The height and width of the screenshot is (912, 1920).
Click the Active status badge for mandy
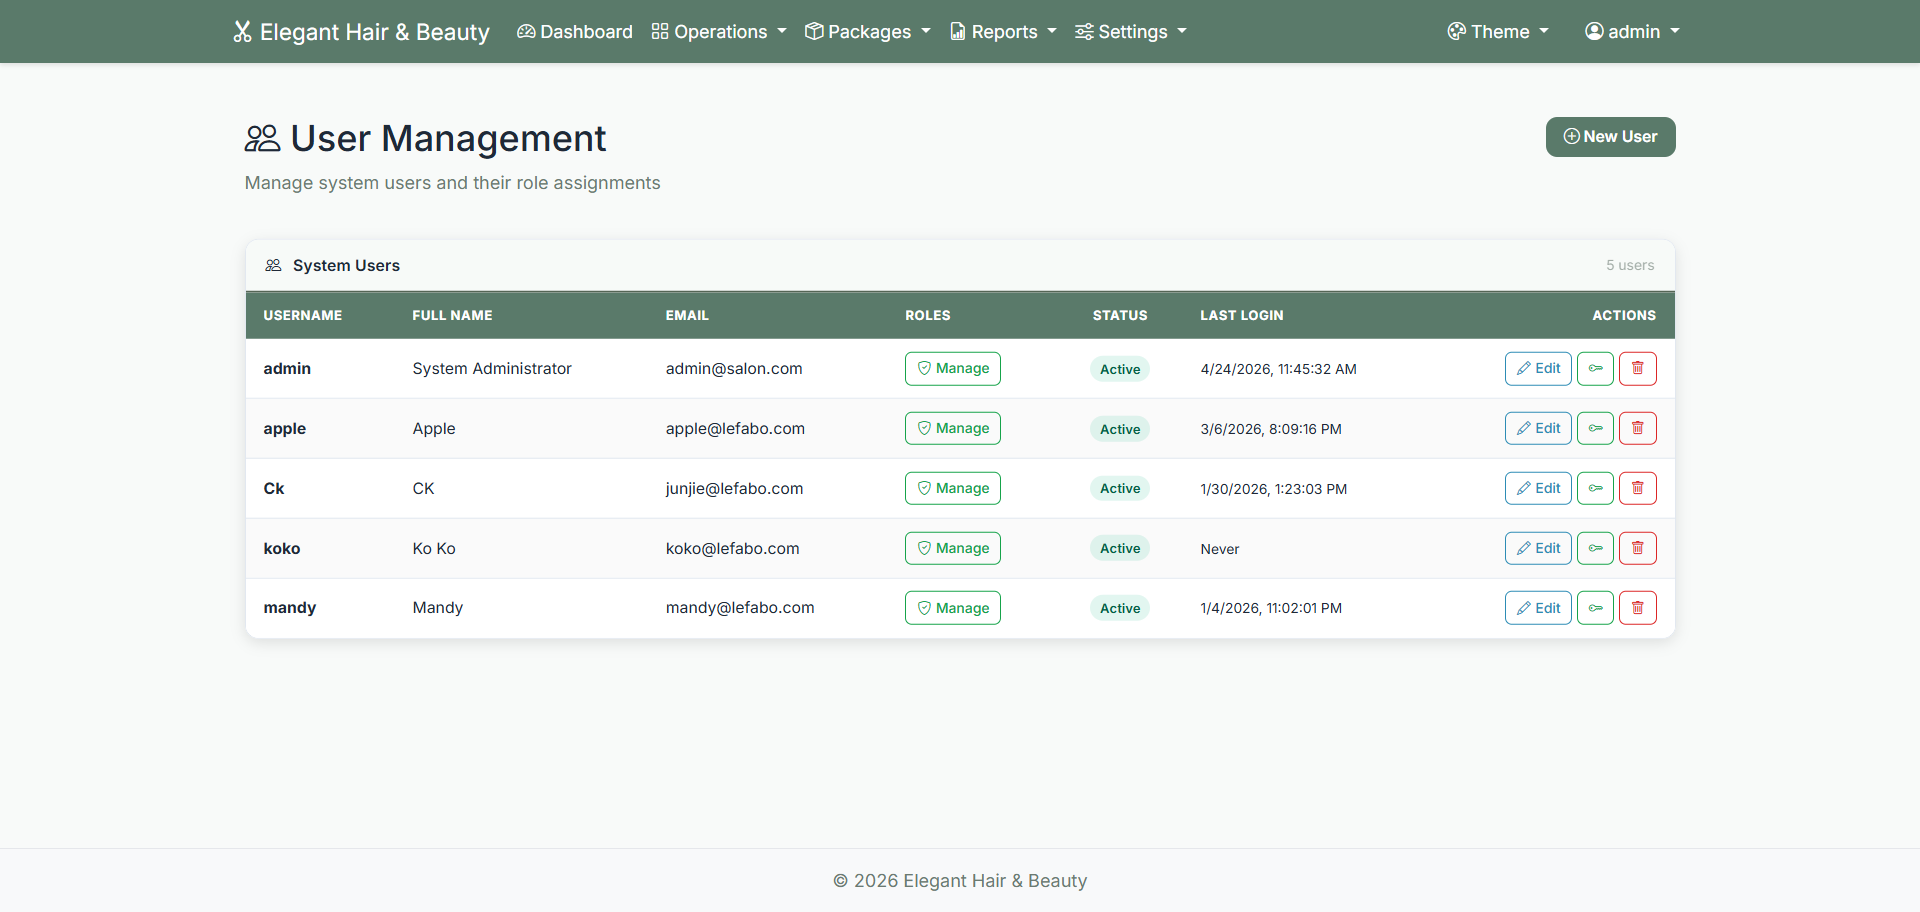pos(1120,608)
